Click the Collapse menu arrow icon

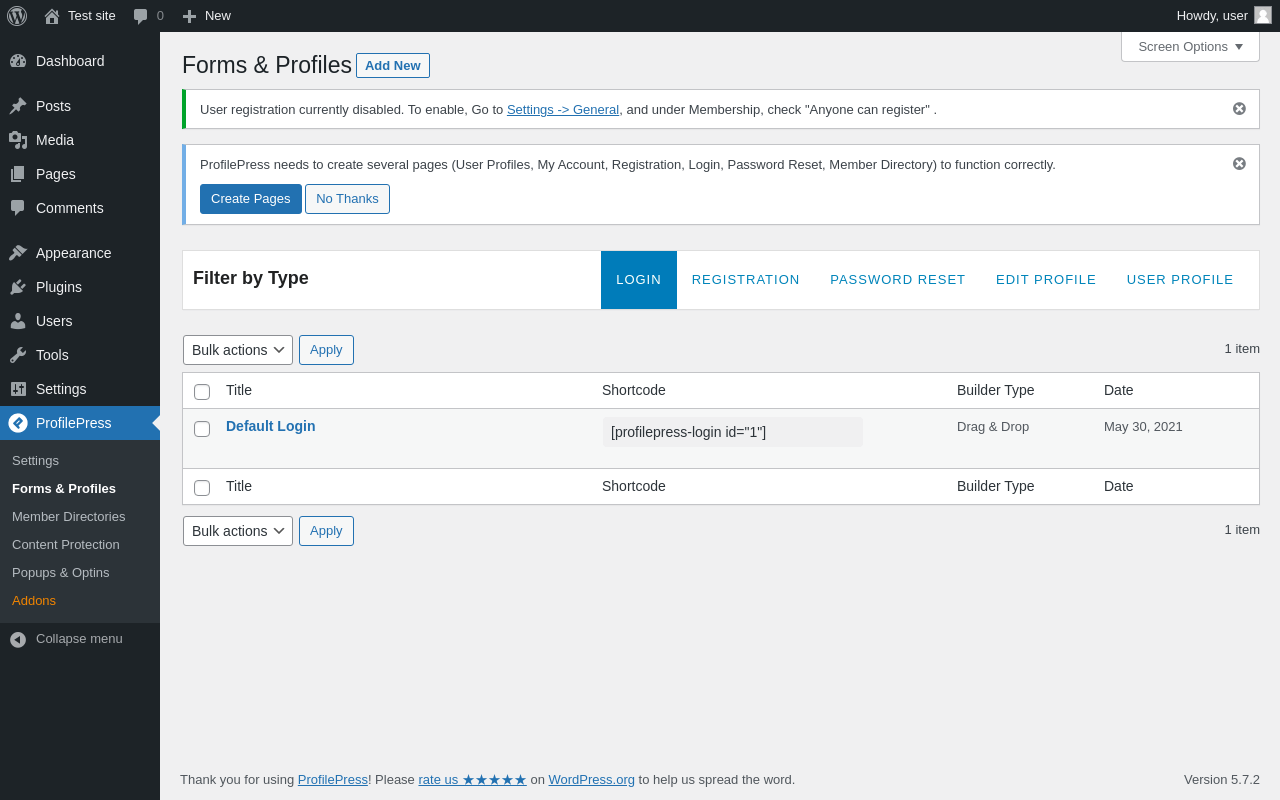point(18,639)
